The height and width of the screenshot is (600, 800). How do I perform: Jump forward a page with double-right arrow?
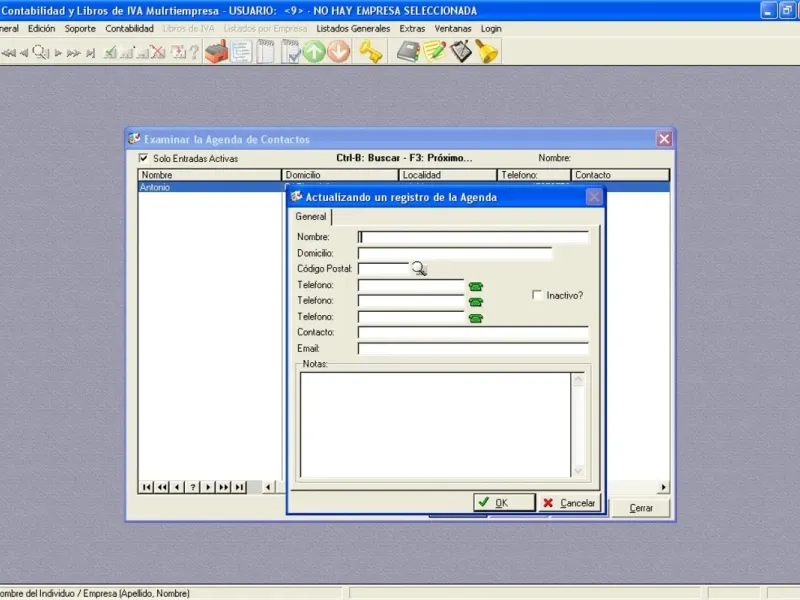pos(223,487)
